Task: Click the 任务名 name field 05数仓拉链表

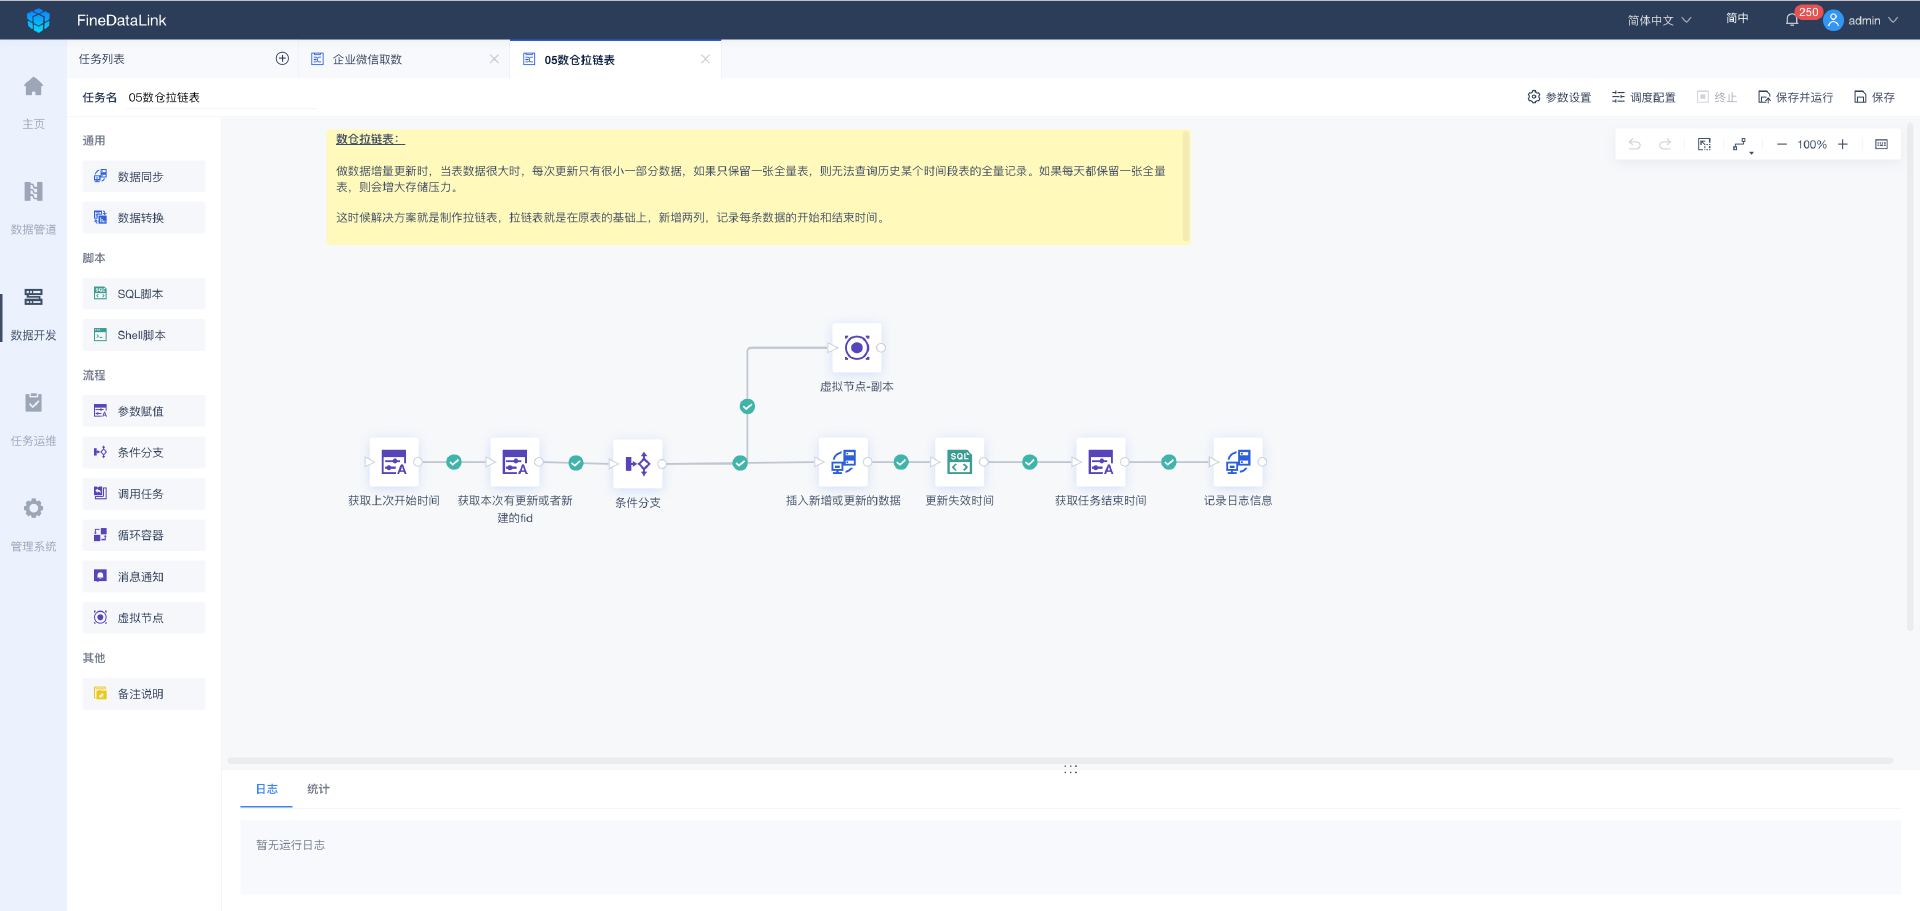Action: click(220, 97)
